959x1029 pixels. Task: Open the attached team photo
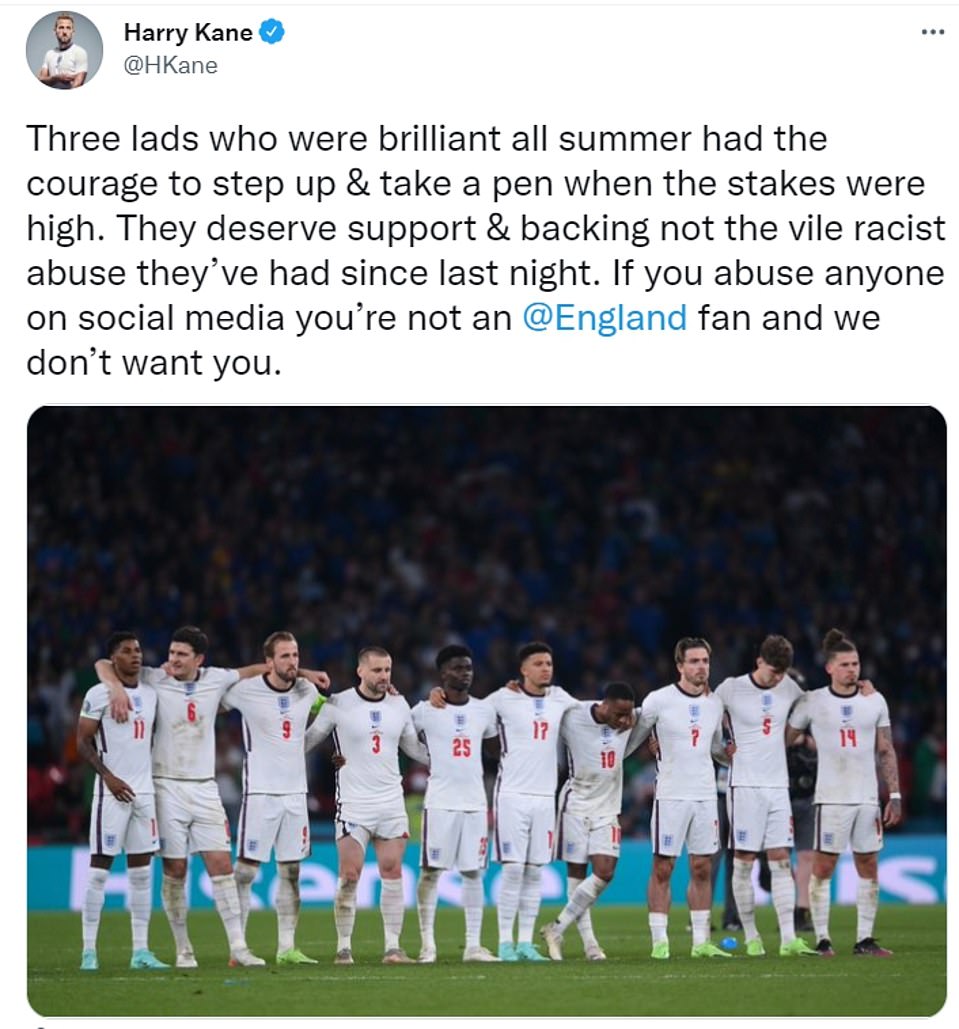pyautogui.click(x=486, y=711)
